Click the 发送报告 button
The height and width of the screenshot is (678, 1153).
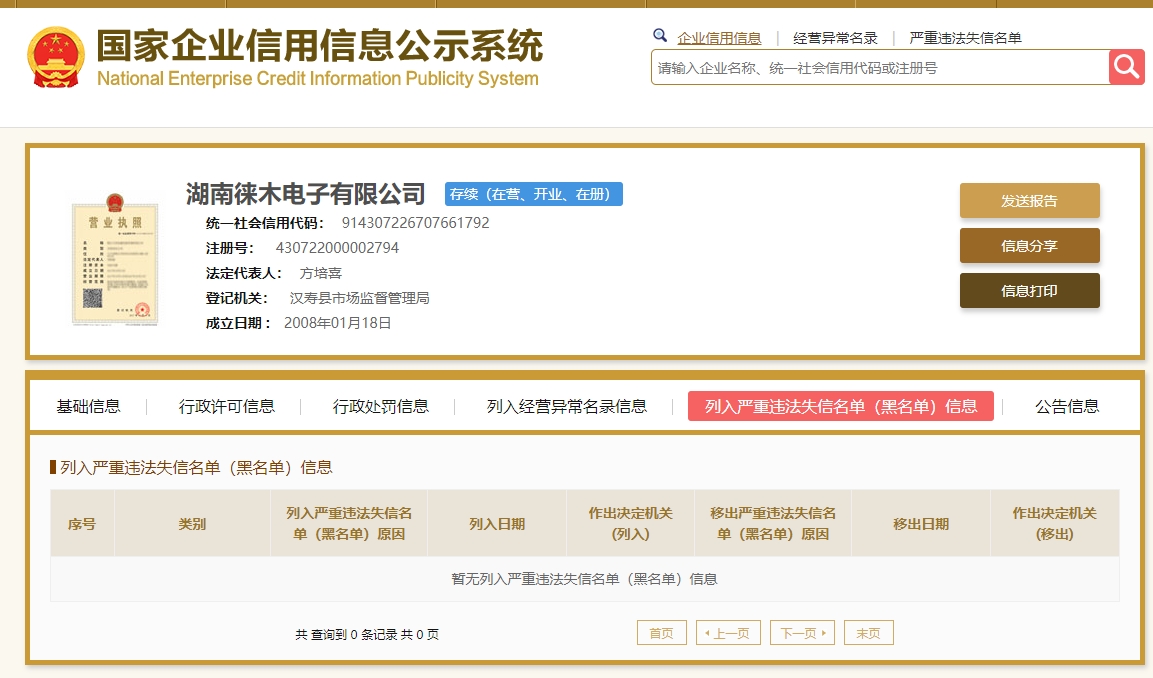tap(1029, 201)
